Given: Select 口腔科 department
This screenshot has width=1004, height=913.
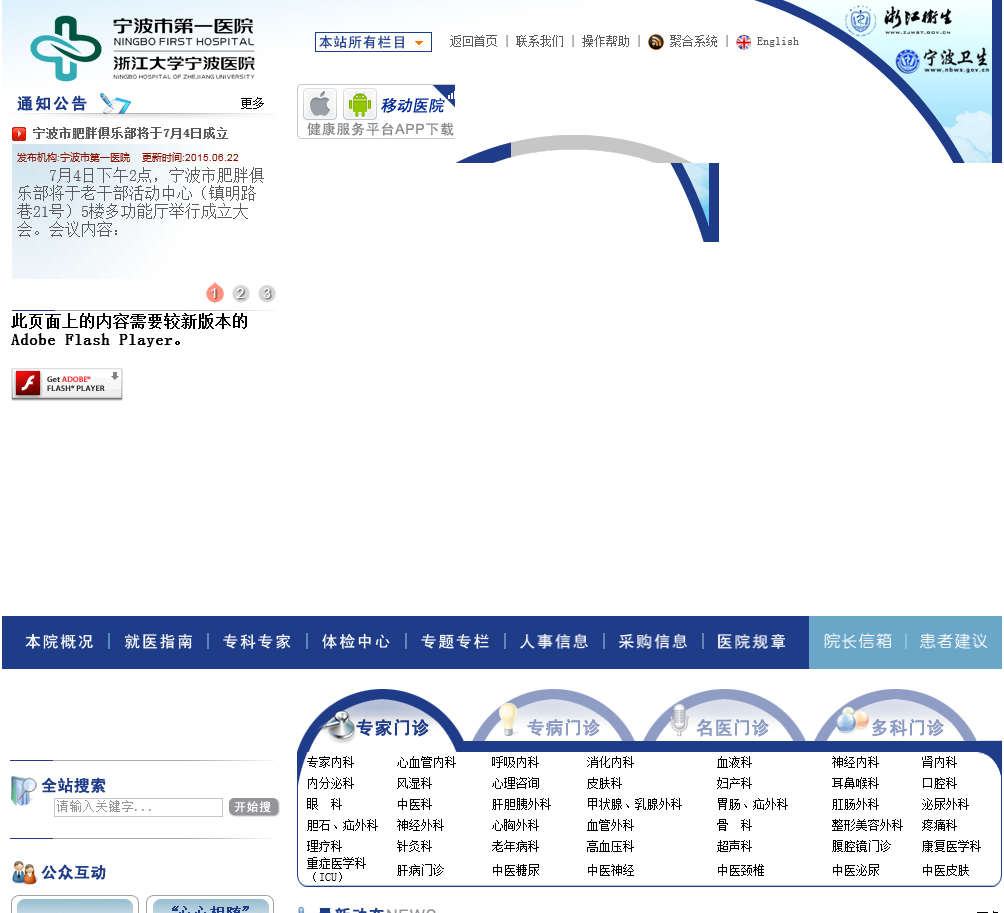Looking at the screenshot, I should pos(939,784).
